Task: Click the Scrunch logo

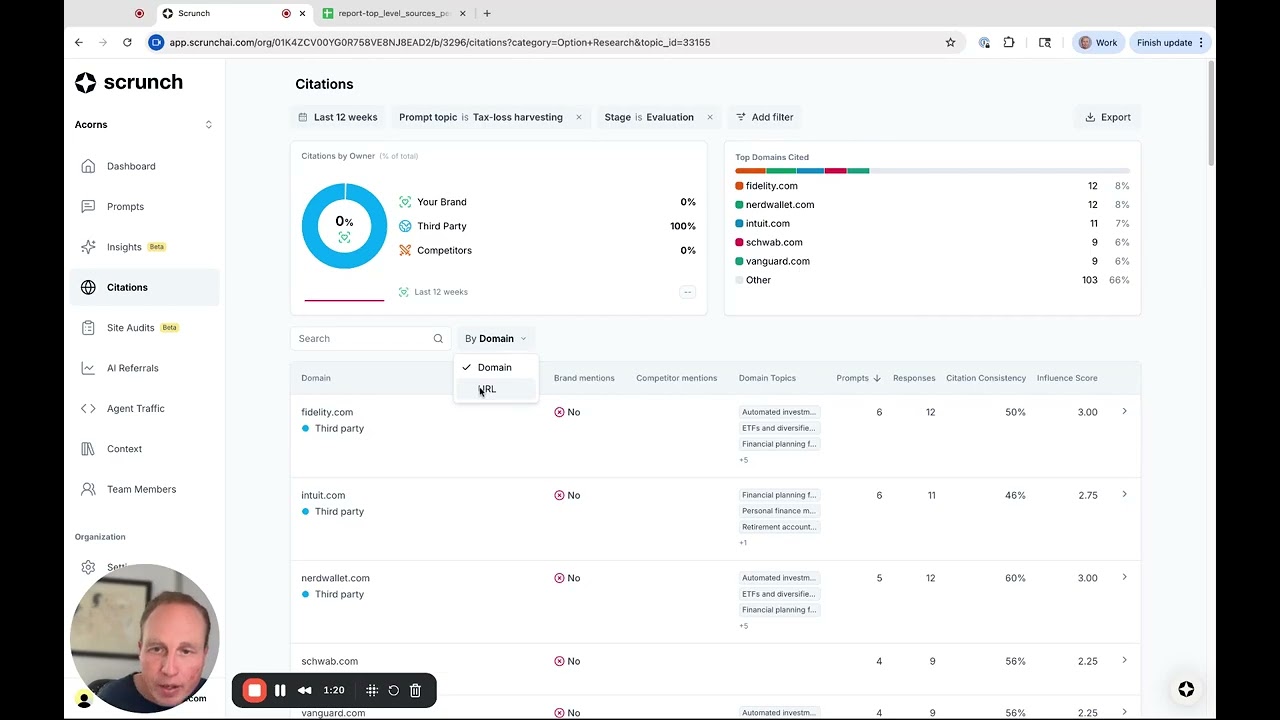Action: [129, 82]
